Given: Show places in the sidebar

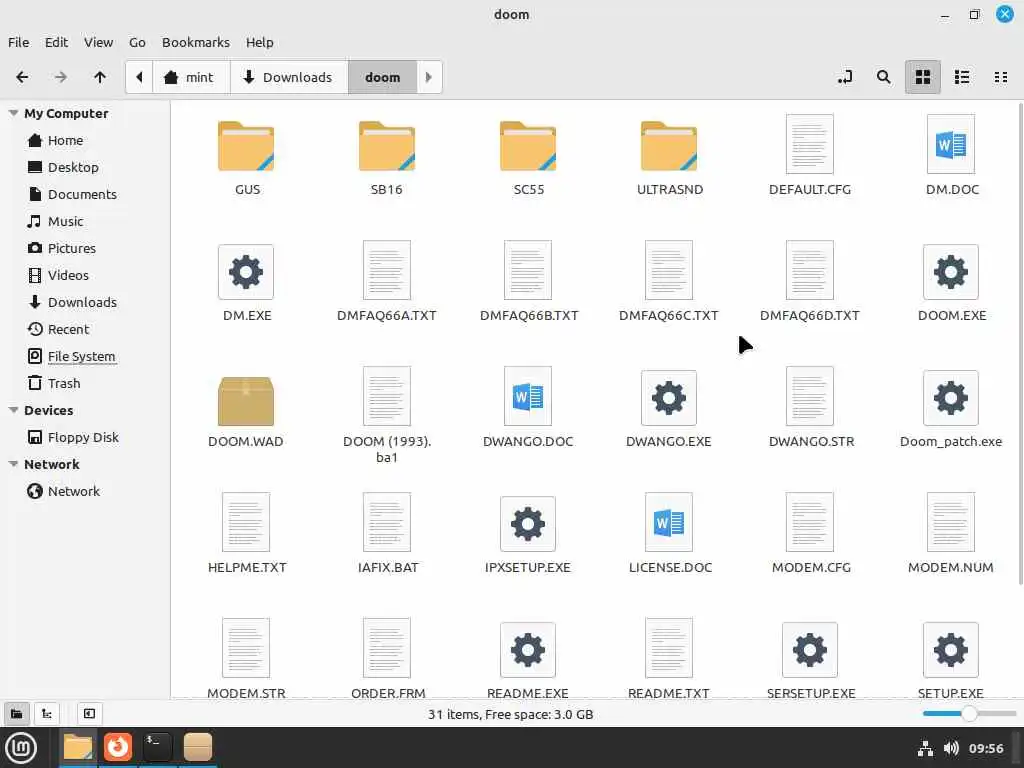Looking at the screenshot, I should 16,714.
